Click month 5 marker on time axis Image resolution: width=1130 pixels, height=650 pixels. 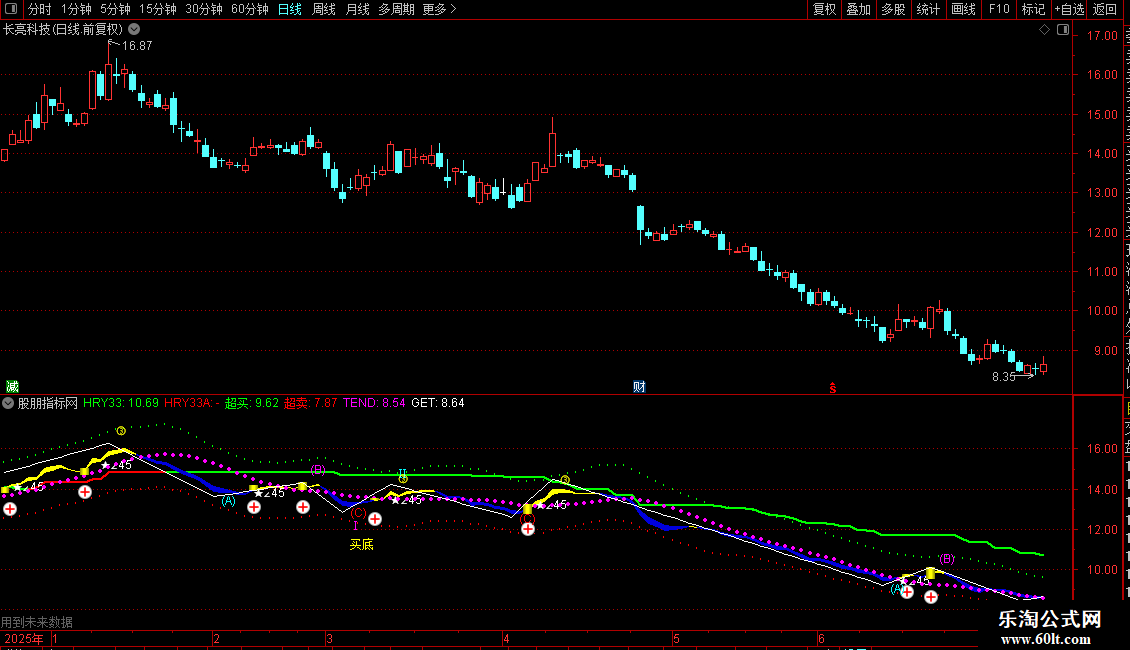[x=676, y=638]
